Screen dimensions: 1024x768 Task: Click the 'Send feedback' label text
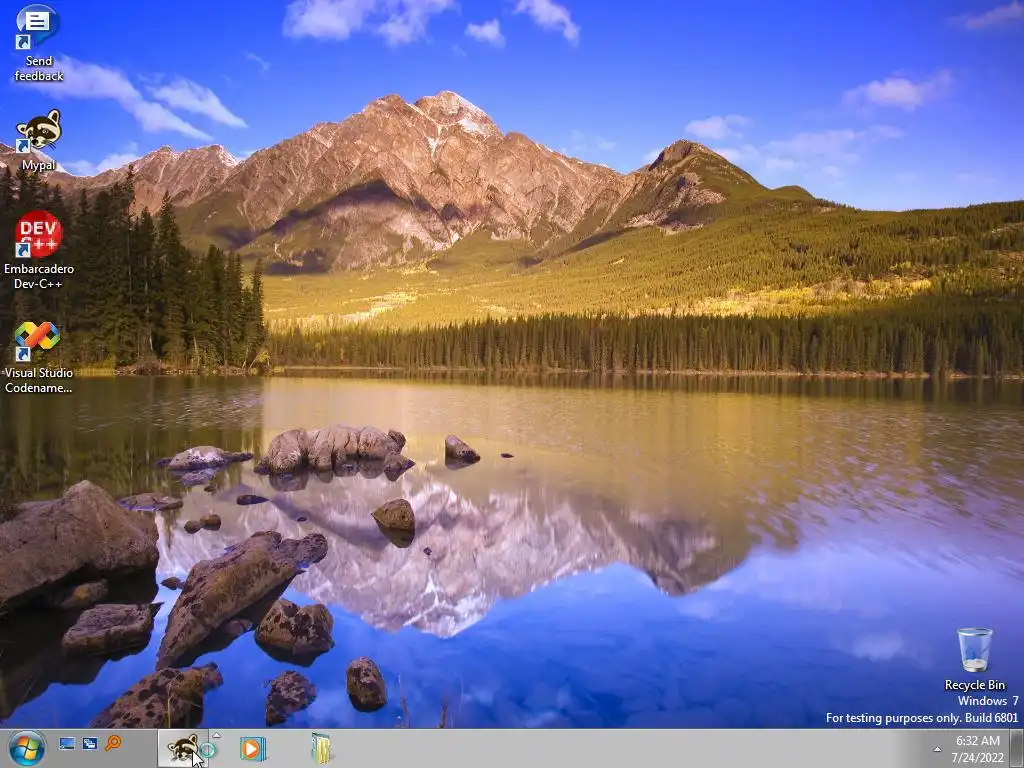39,69
